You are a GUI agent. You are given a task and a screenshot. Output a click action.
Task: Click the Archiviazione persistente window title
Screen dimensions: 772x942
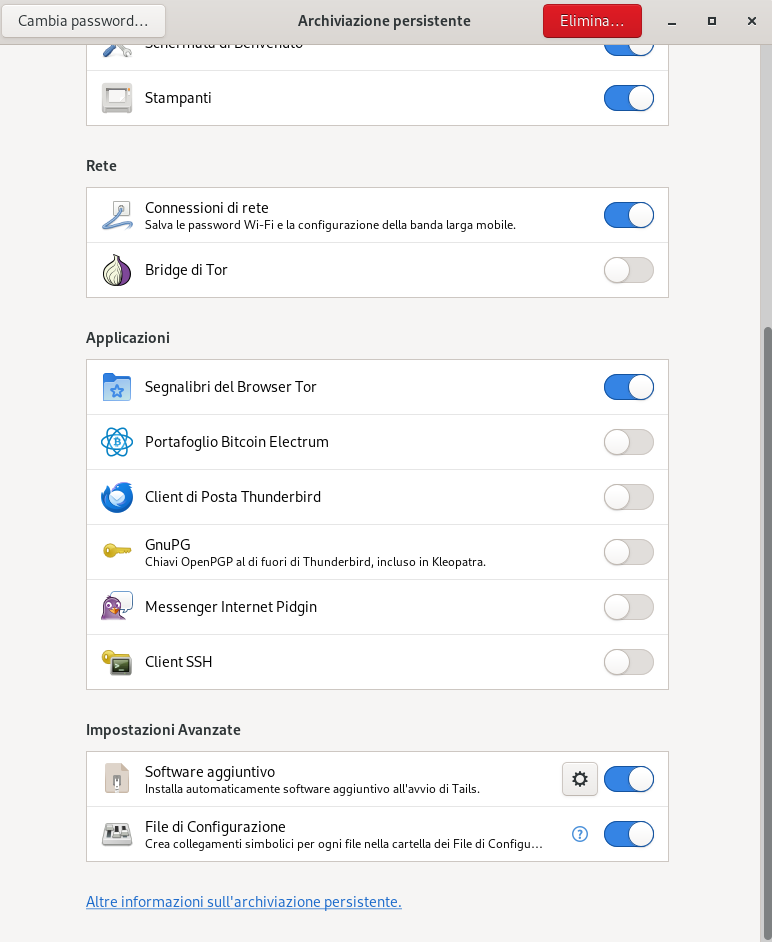tap(384, 21)
